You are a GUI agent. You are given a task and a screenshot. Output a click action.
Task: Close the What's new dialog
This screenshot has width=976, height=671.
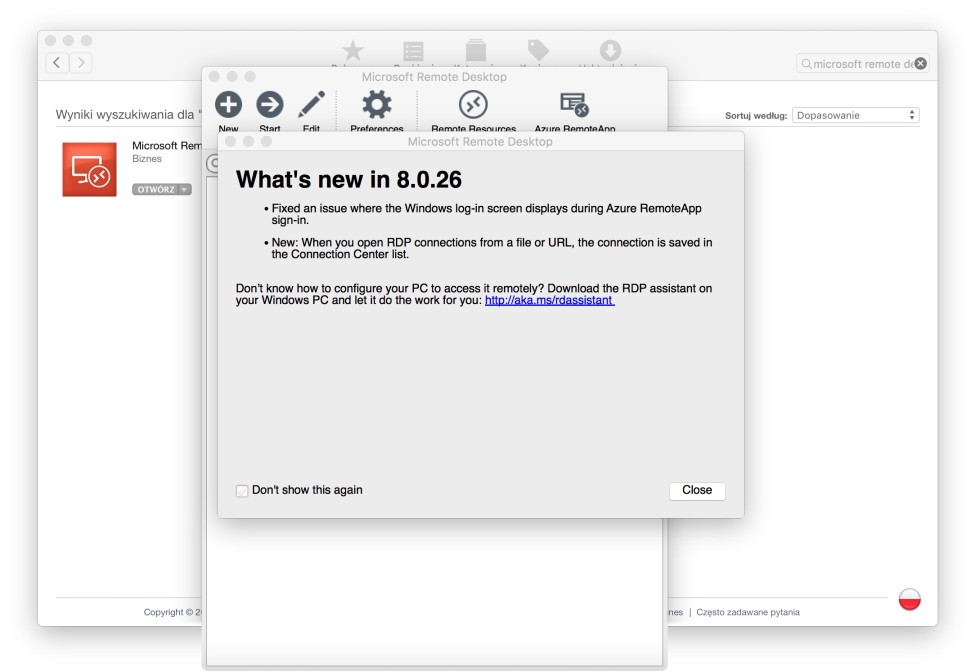pyautogui.click(x=697, y=490)
